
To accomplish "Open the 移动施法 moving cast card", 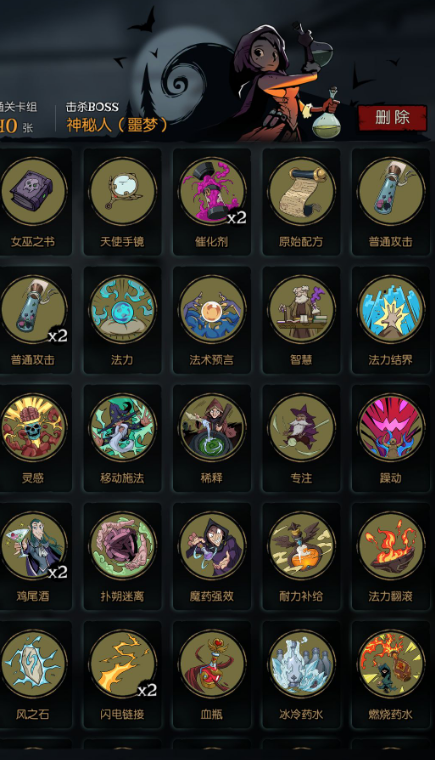I will point(123,438).
